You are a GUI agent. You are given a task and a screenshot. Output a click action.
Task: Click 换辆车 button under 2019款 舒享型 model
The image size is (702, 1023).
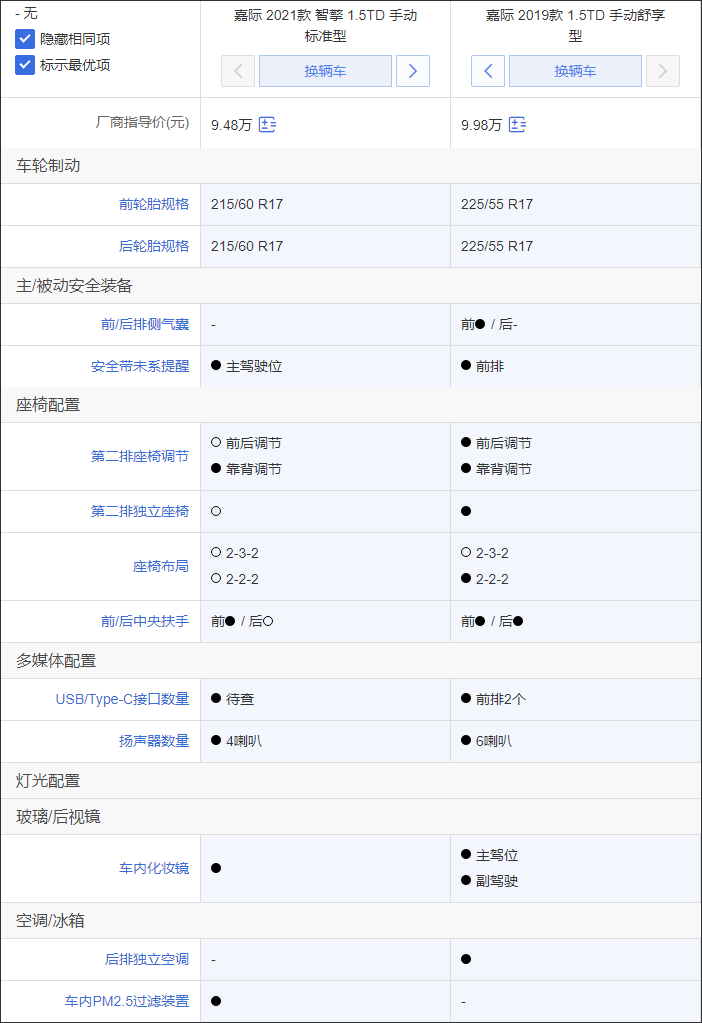(x=575, y=71)
